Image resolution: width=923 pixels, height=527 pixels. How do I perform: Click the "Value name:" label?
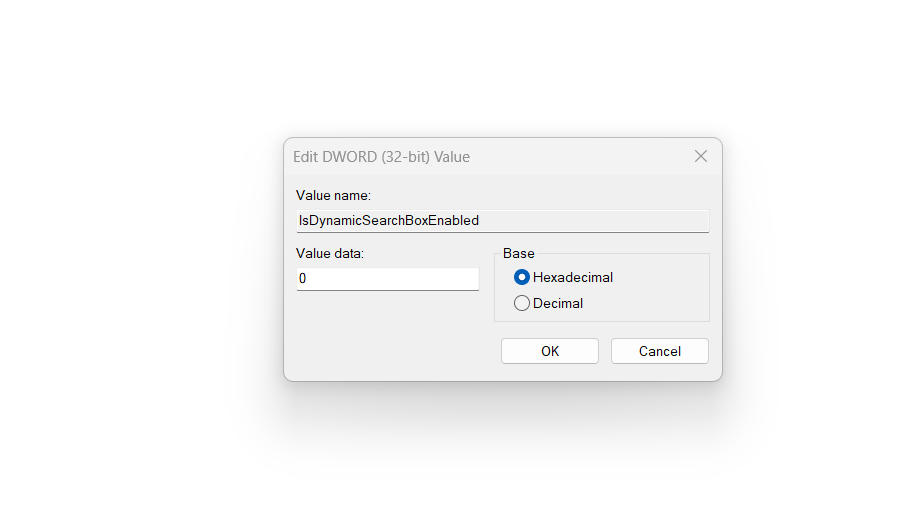[333, 195]
